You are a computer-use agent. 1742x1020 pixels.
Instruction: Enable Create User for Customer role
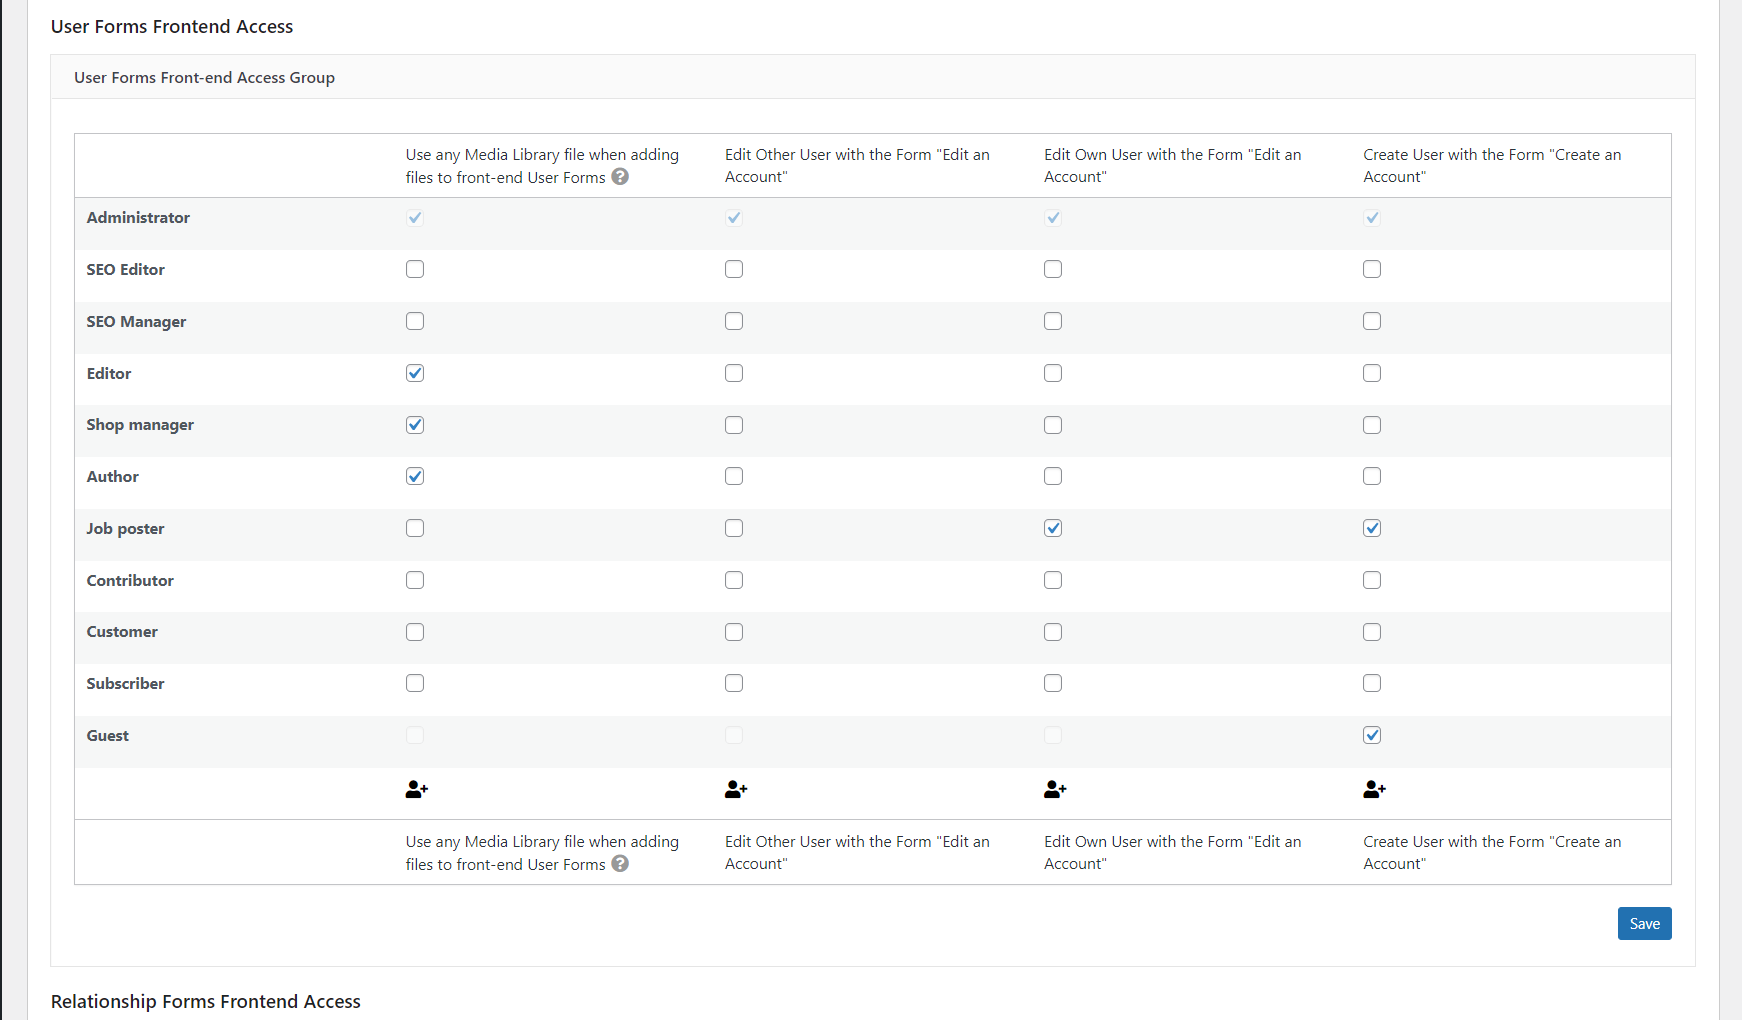coord(1372,632)
